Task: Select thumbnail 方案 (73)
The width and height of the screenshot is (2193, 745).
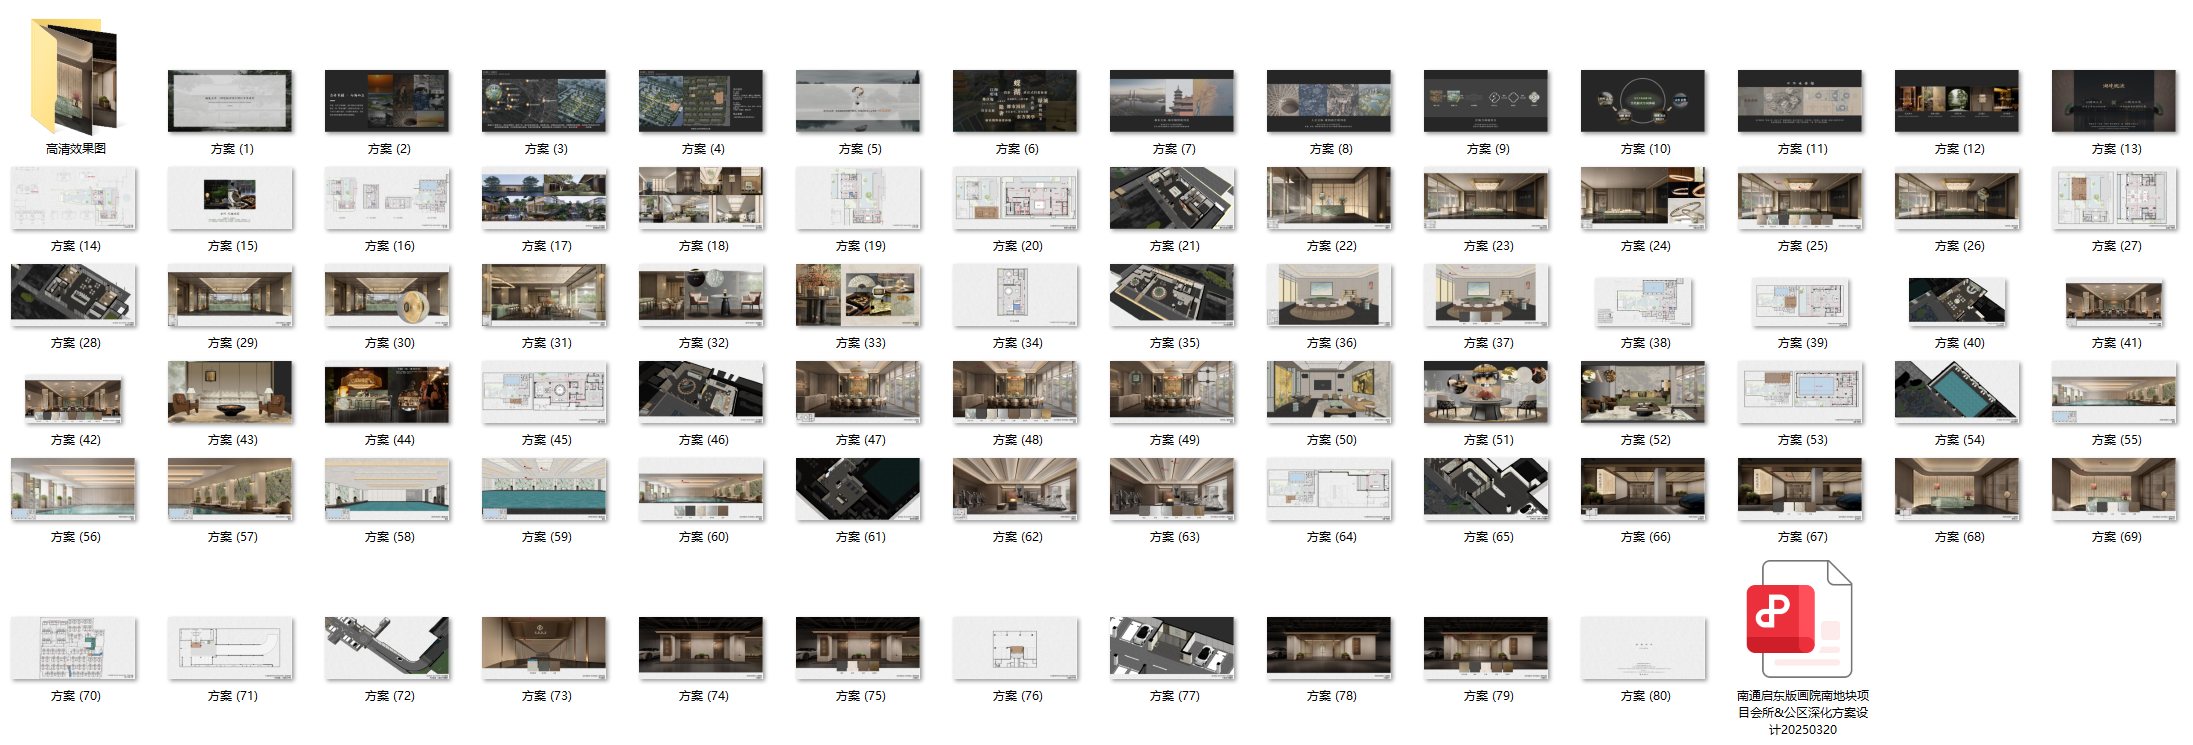Action: [x=544, y=648]
